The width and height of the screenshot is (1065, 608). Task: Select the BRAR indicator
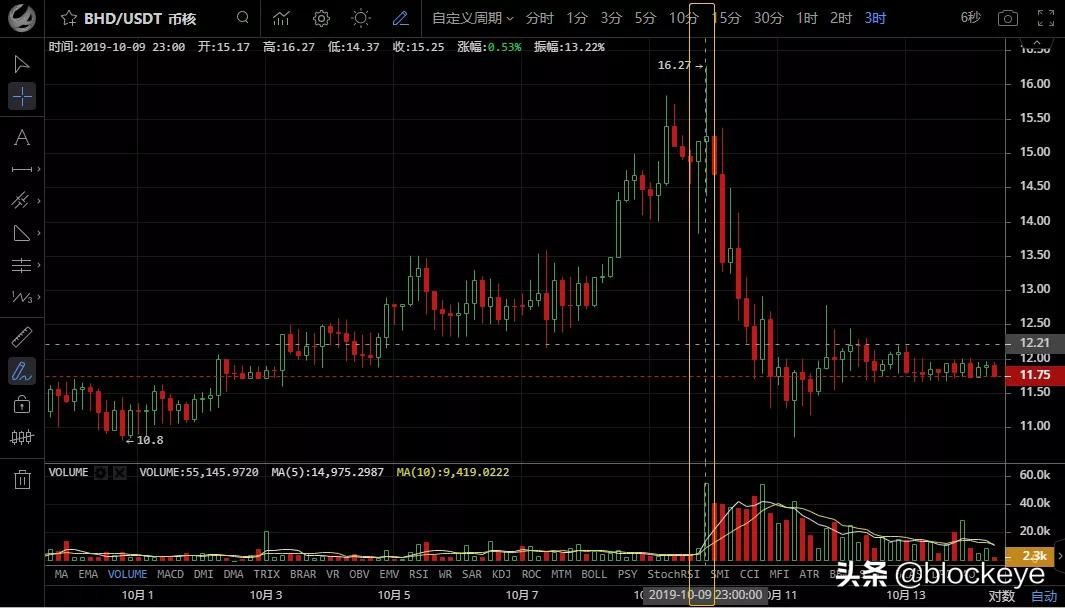coord(303,574)
